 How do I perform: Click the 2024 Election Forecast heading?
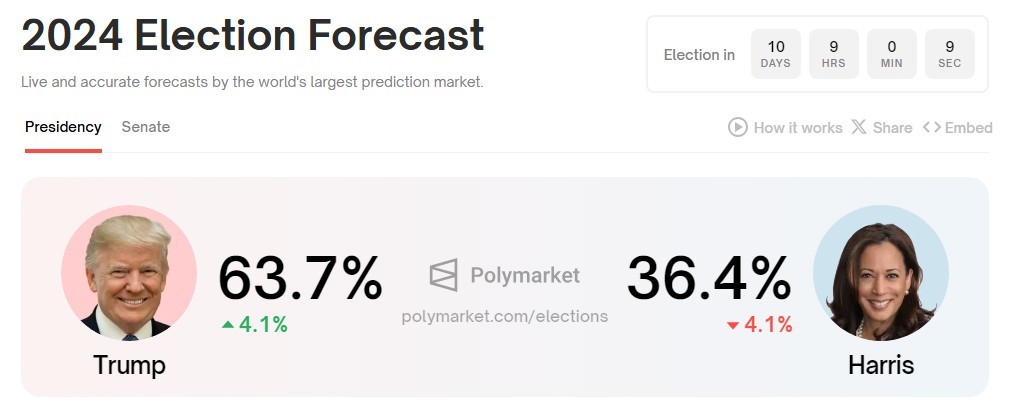point(253,36)
